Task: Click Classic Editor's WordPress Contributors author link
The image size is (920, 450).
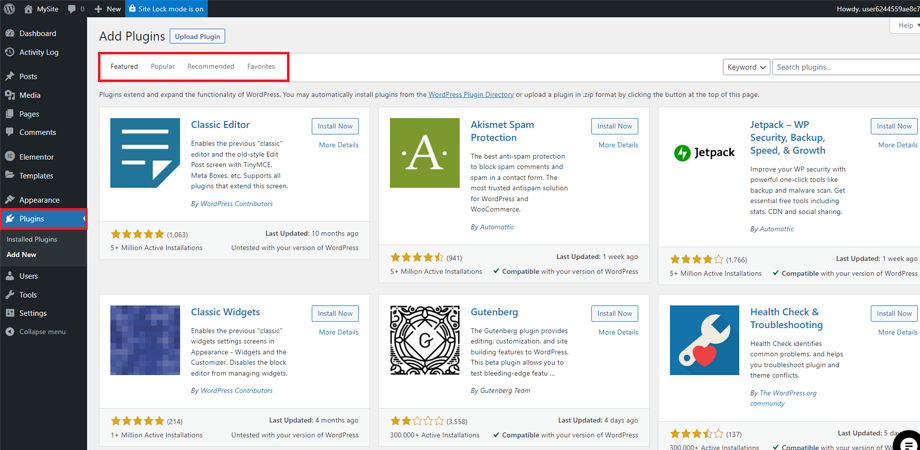Action: pyautogui.click(x=236, y=204)
